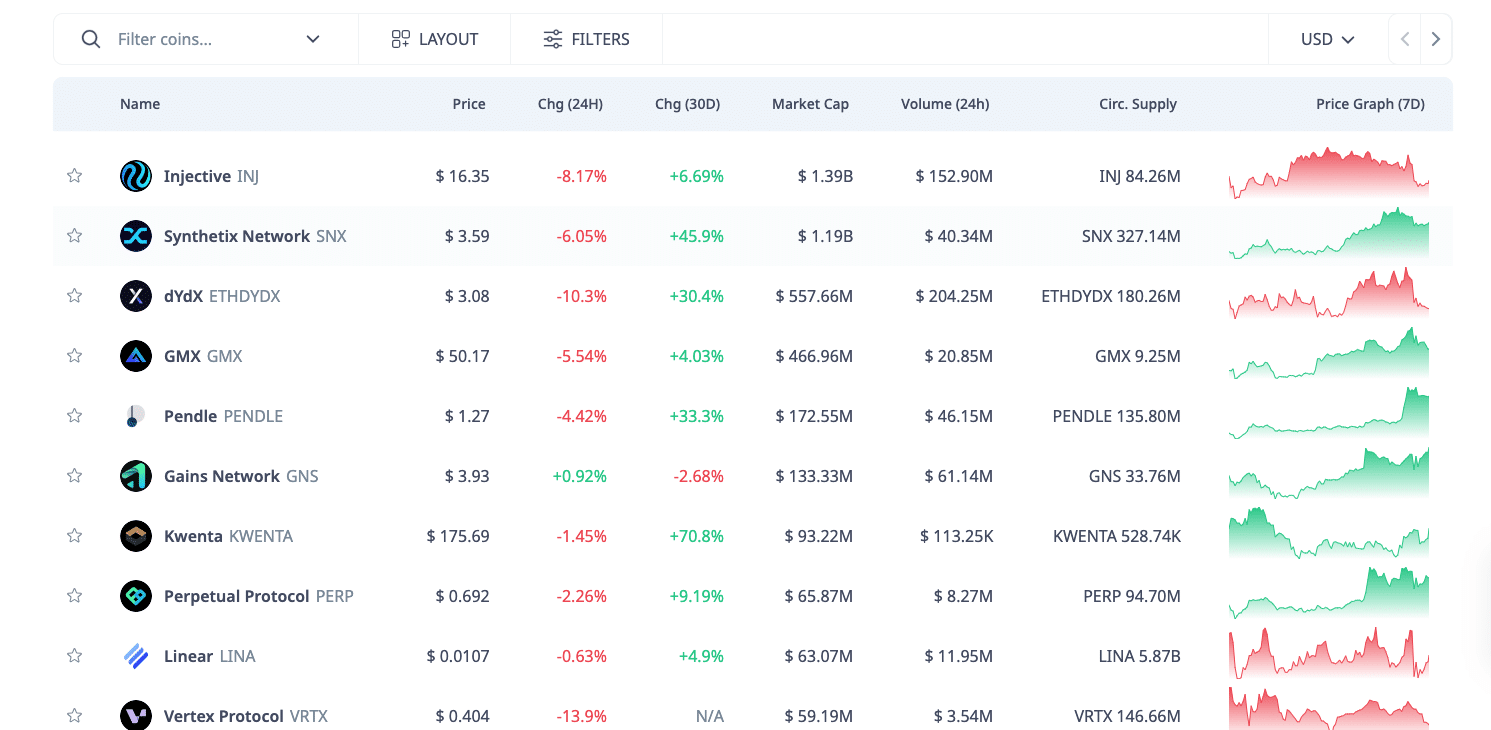Toggle favorite star for Linear

point(74,656)
